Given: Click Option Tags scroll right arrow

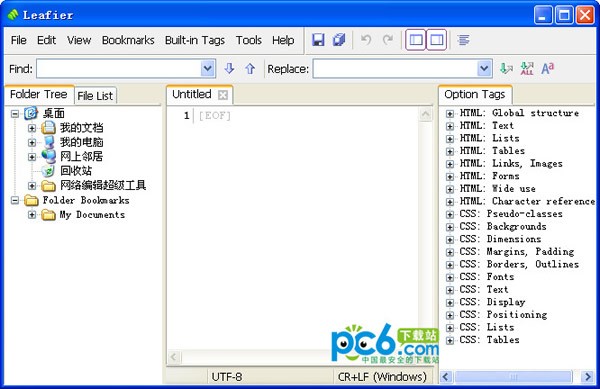Looking at the screenshot, I should [x=587, y=377].
